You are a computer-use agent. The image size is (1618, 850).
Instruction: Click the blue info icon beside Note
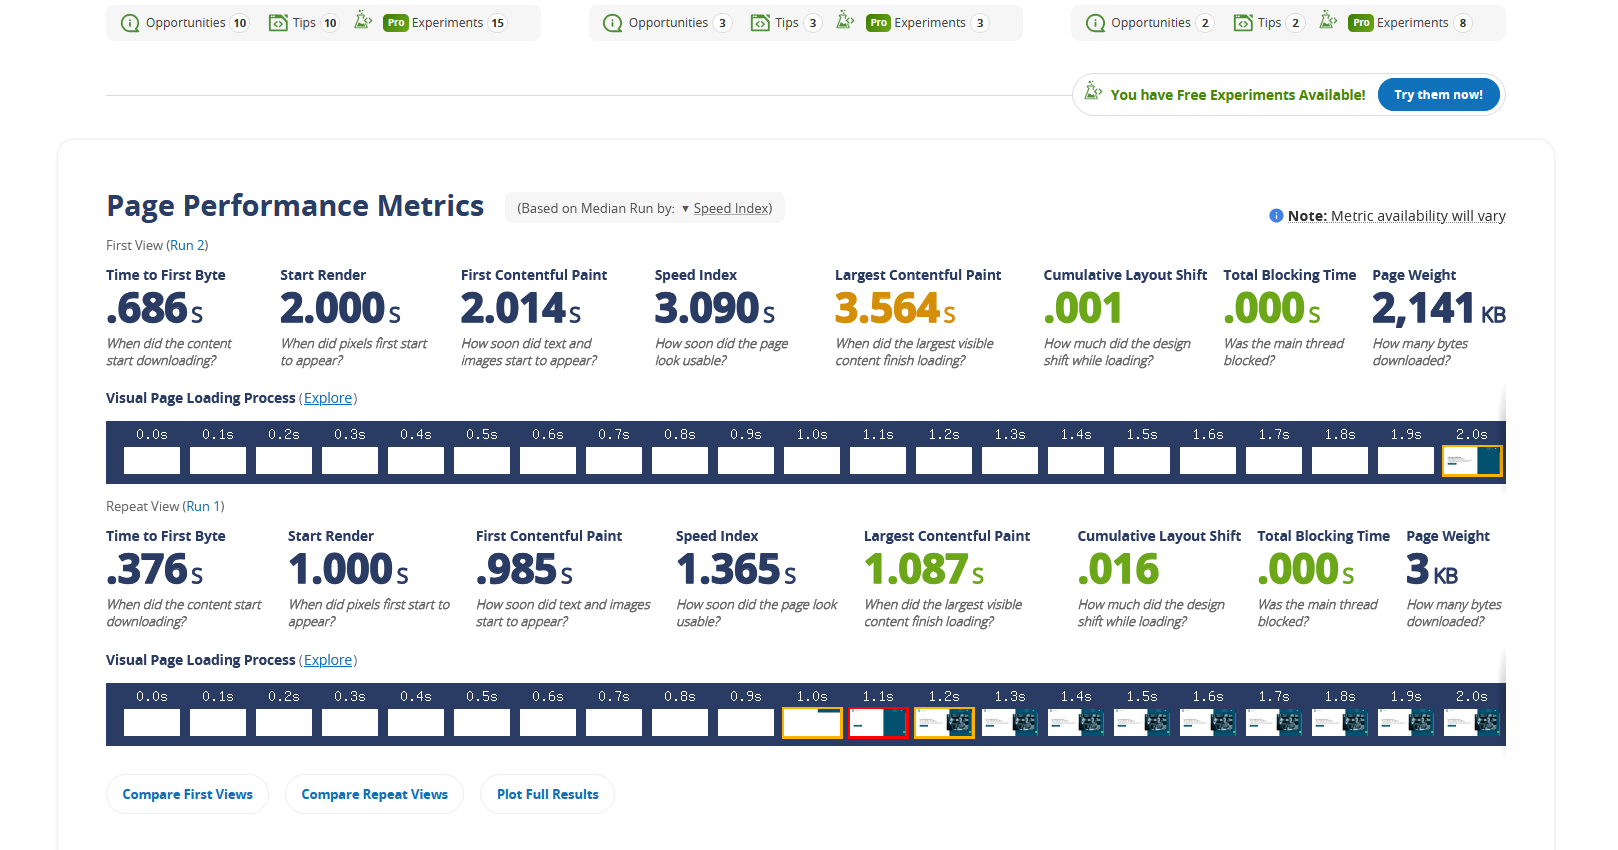tap(1276, 216)
